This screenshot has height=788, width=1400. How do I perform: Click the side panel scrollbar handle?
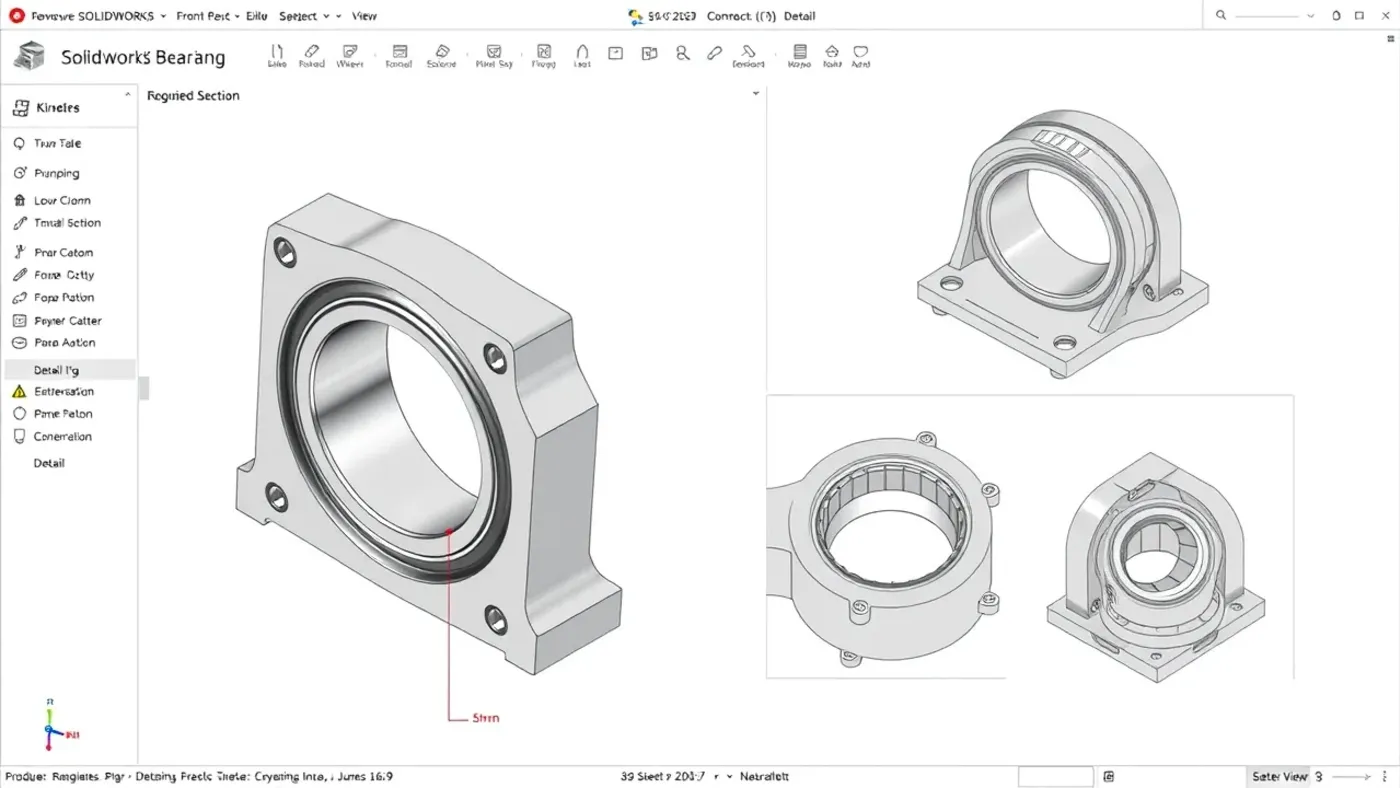[x=144, y=388]
